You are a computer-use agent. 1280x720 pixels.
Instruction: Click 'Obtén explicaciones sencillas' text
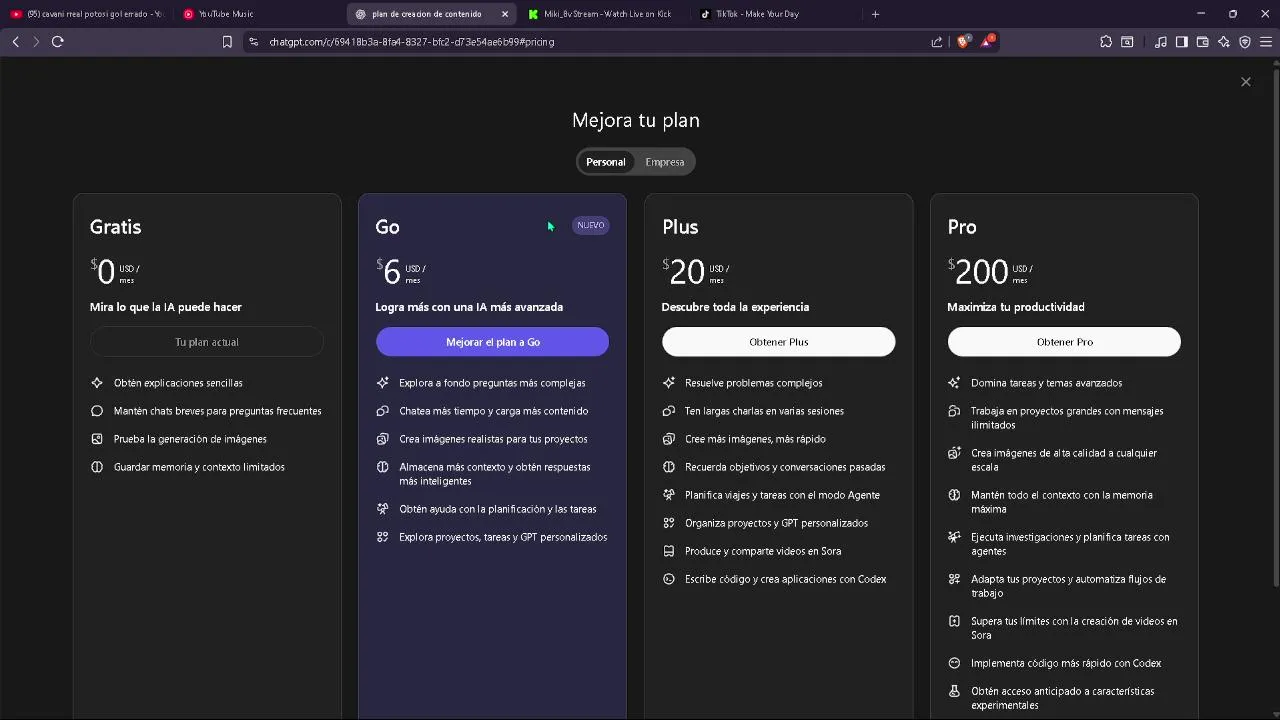pos(178,383)
